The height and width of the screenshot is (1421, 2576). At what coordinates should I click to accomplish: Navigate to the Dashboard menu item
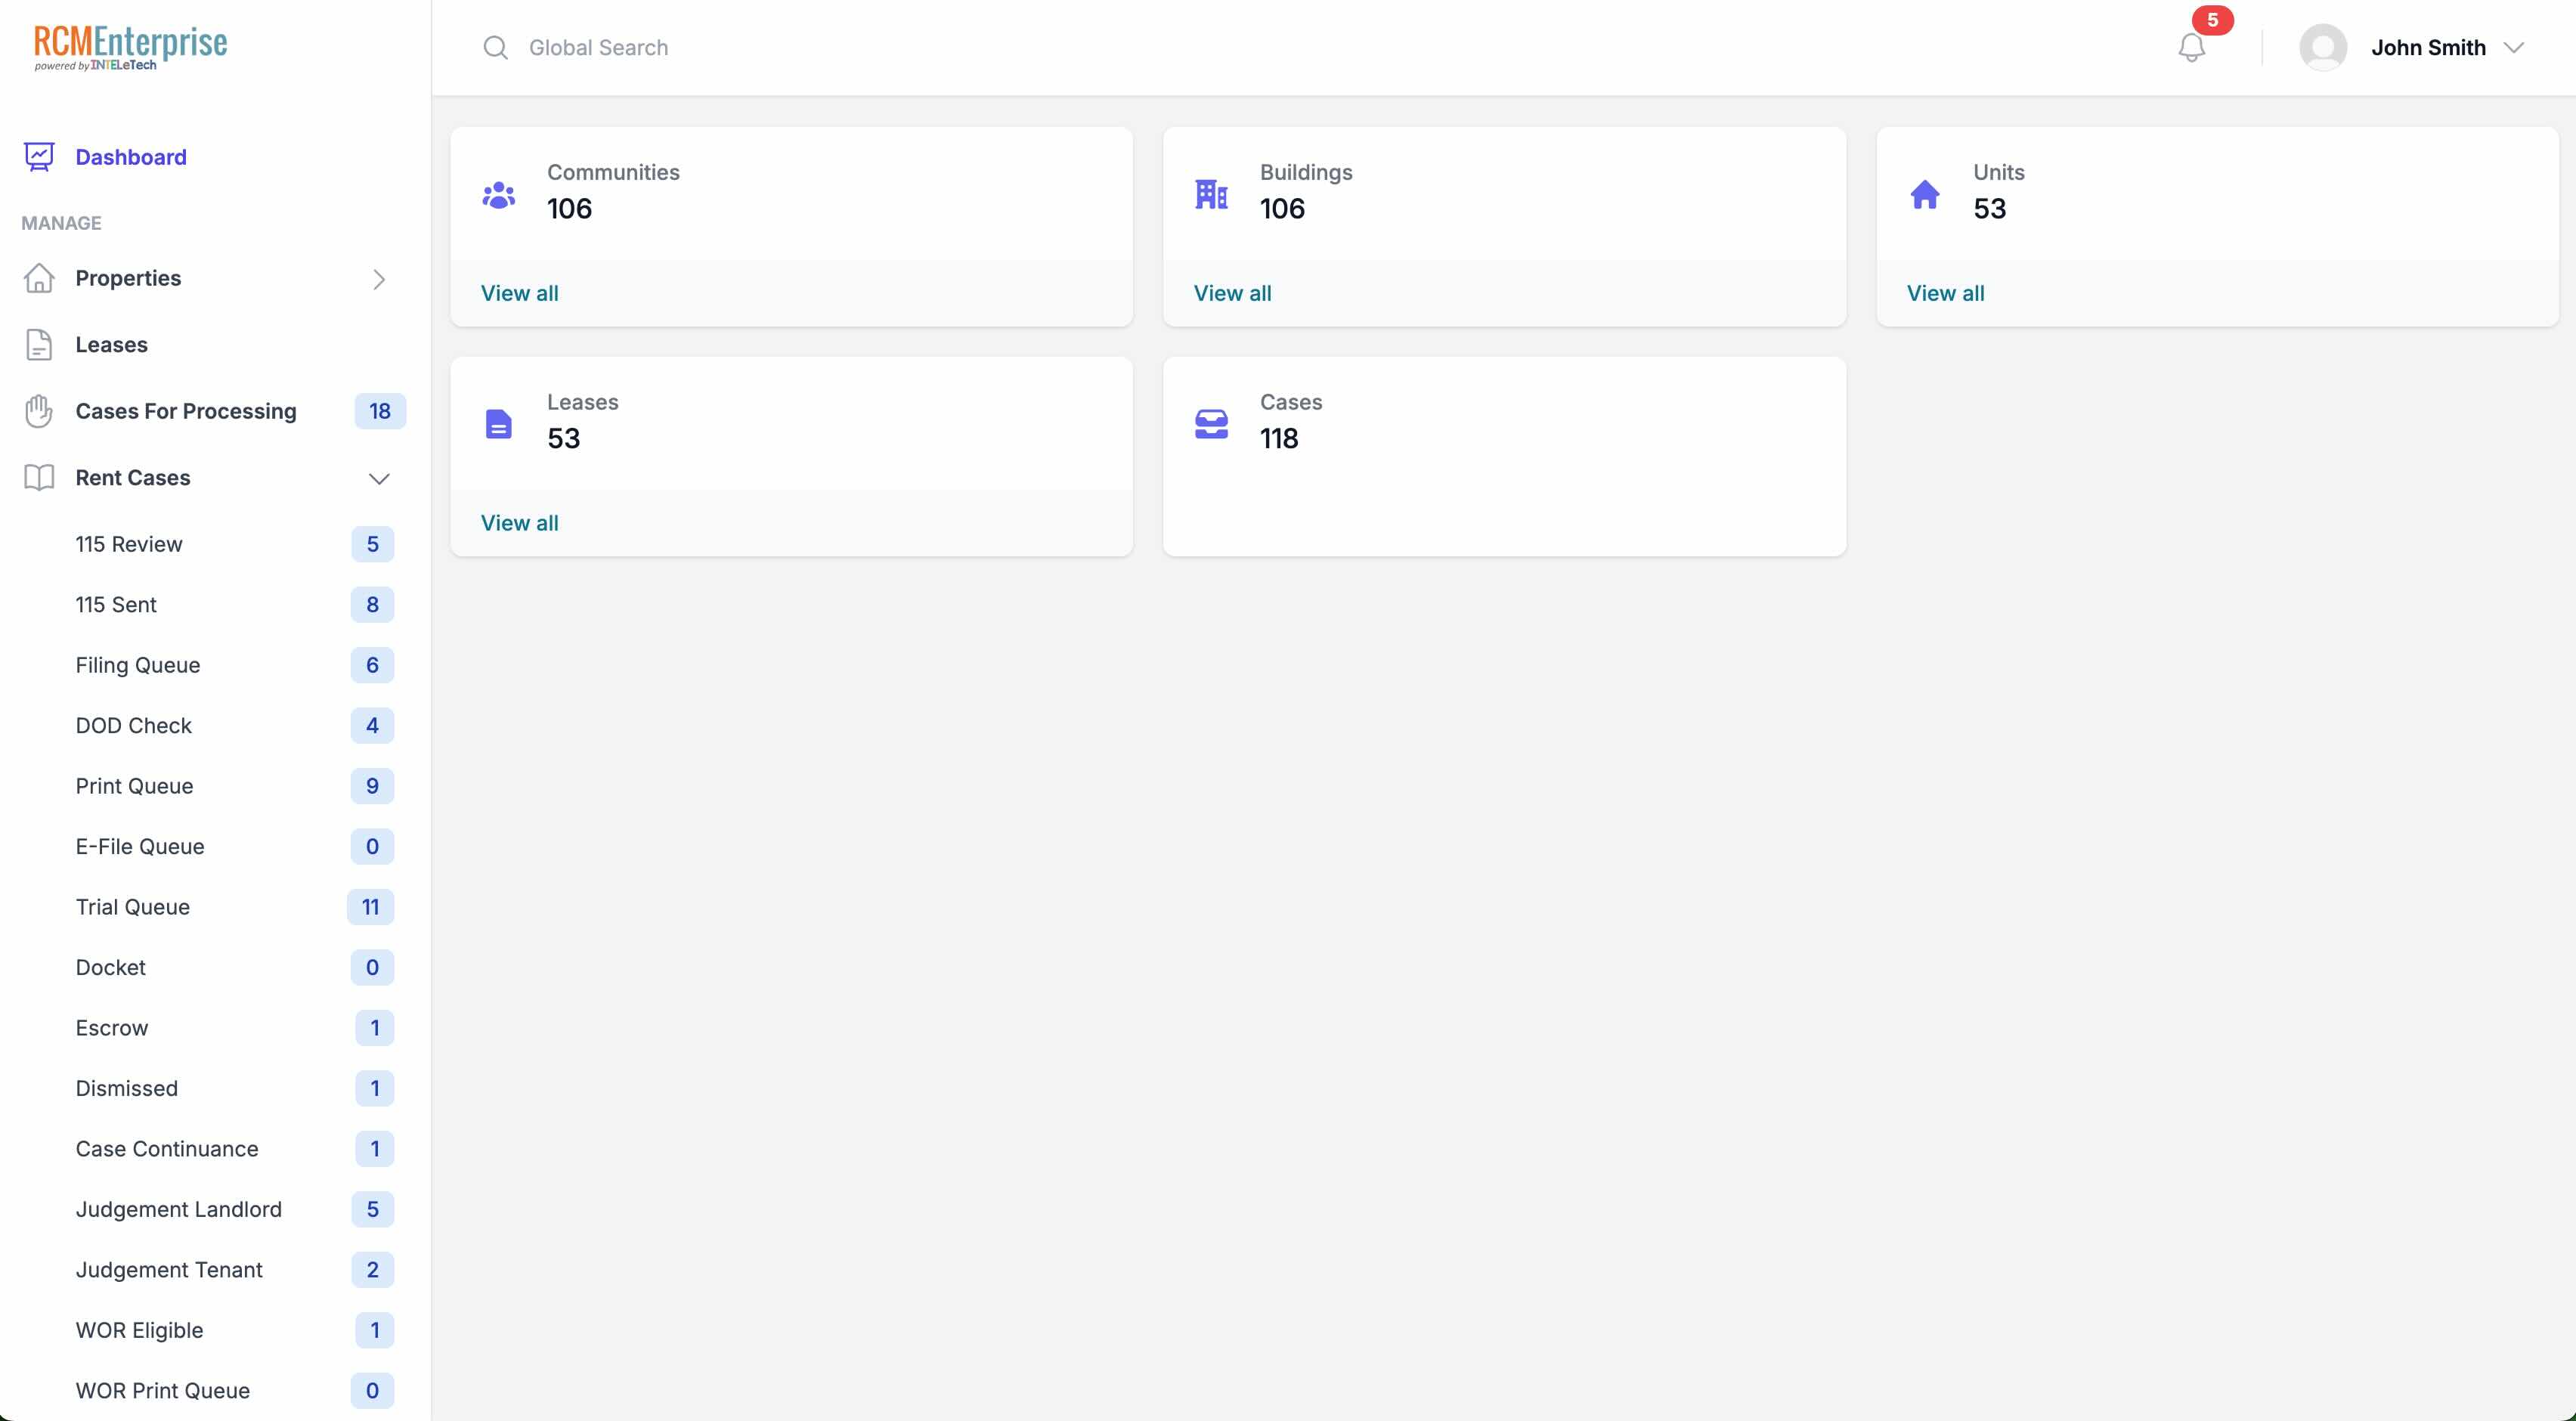pos(131,157)
